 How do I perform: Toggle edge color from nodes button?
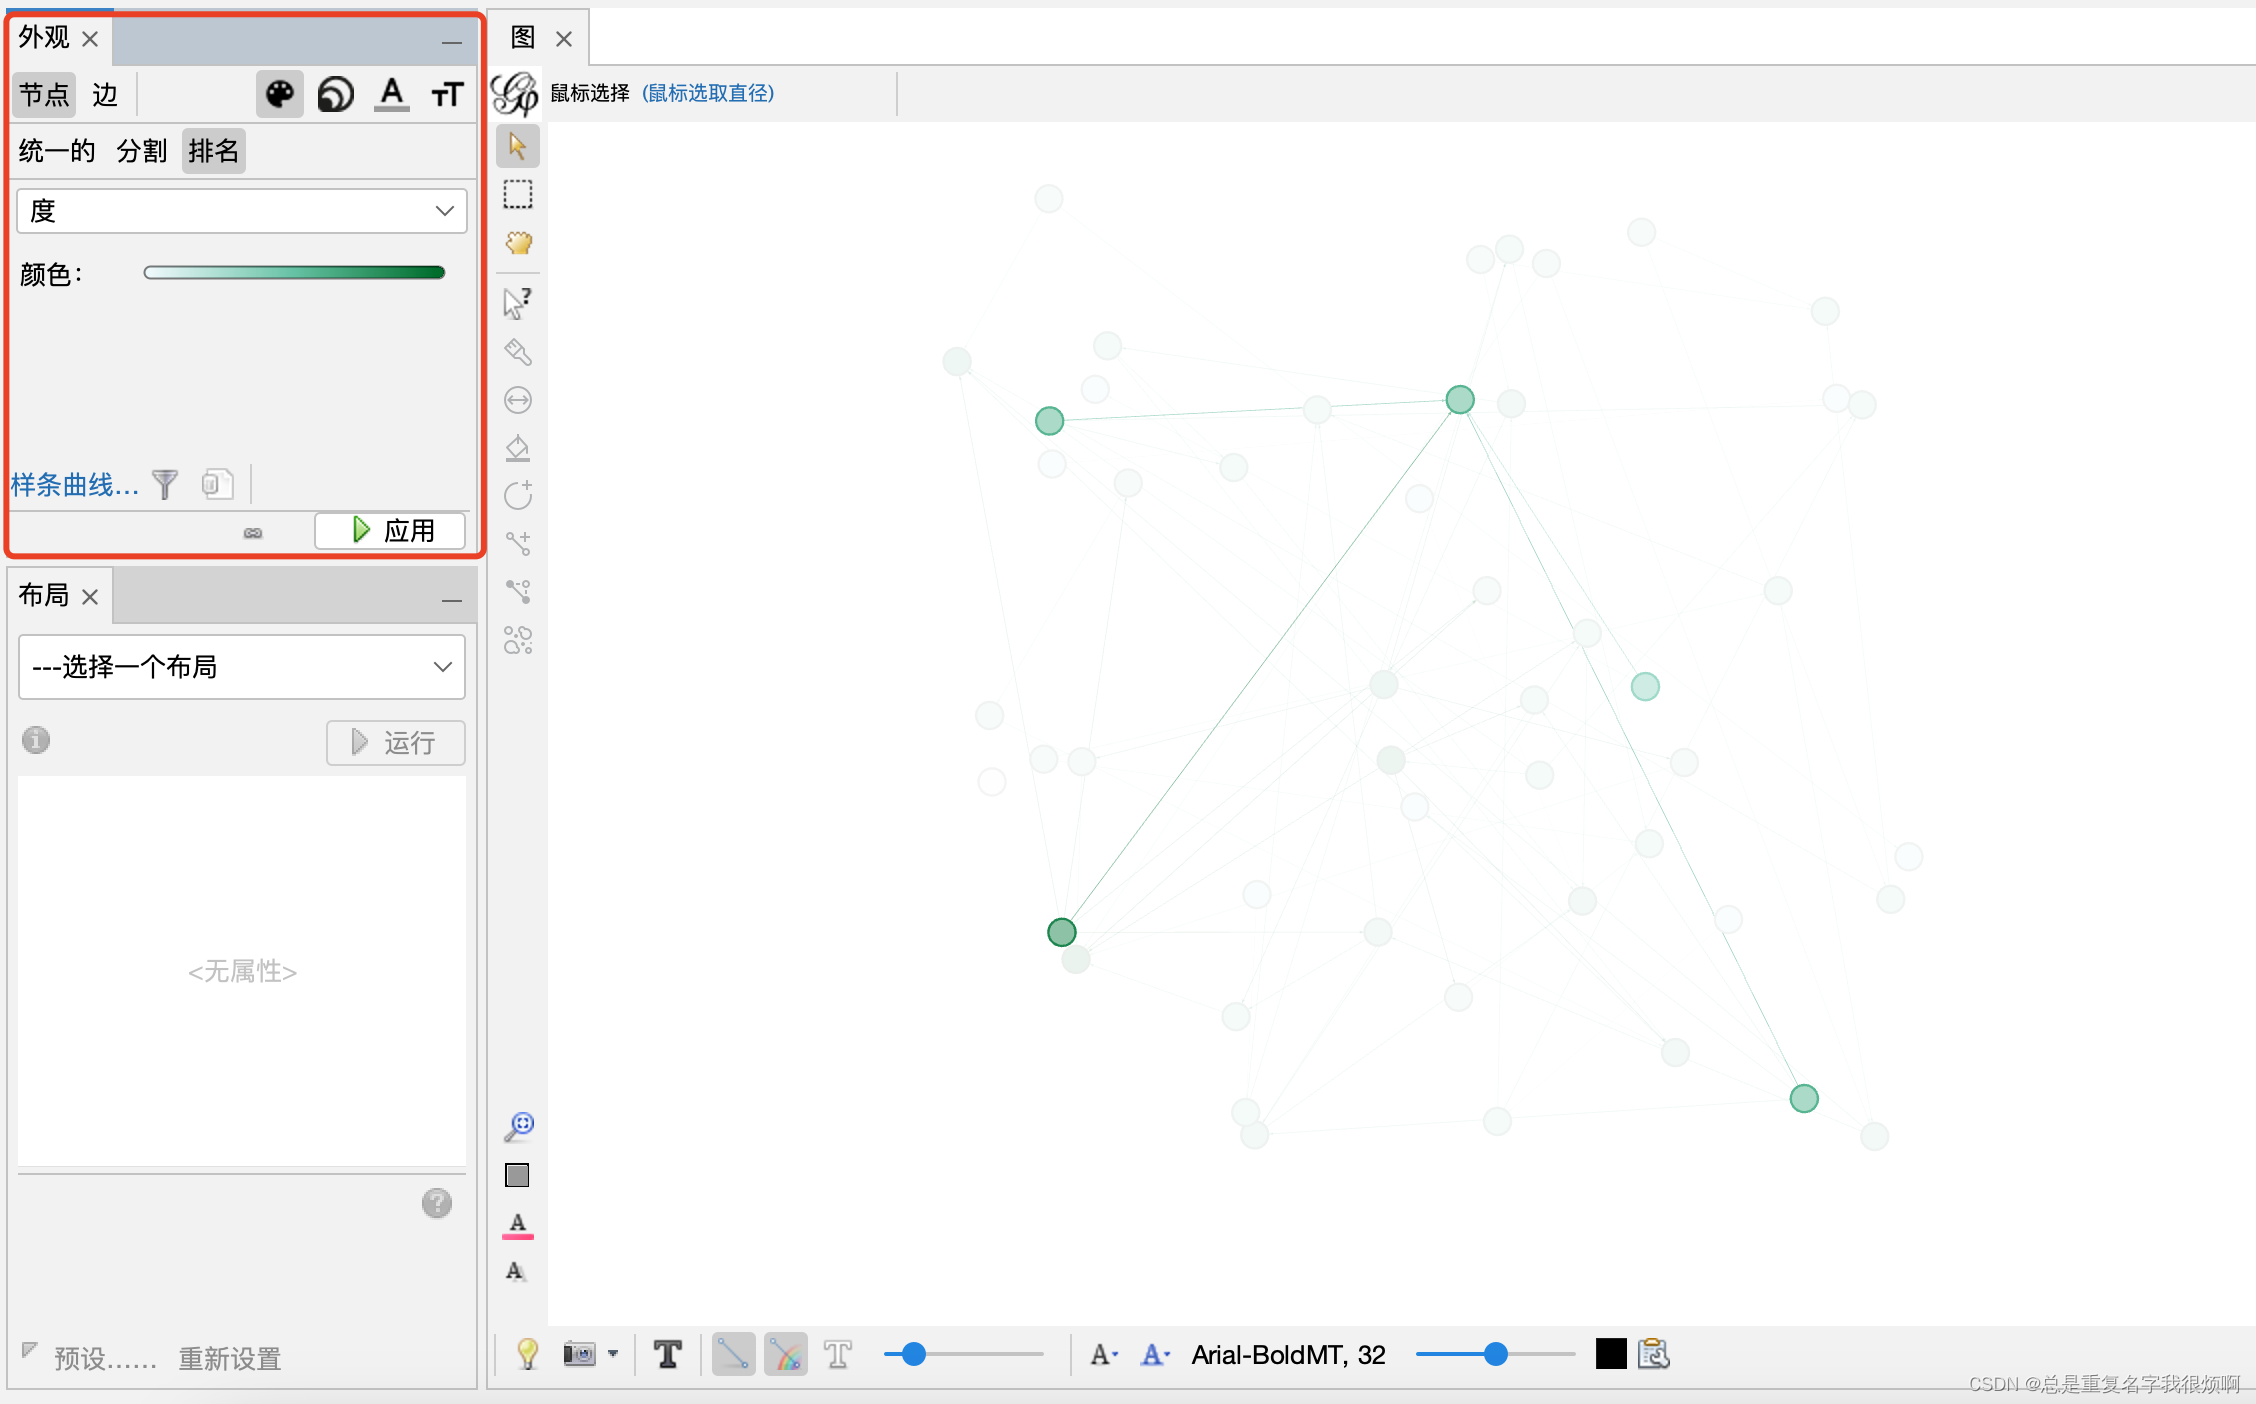click(786, 1354)
